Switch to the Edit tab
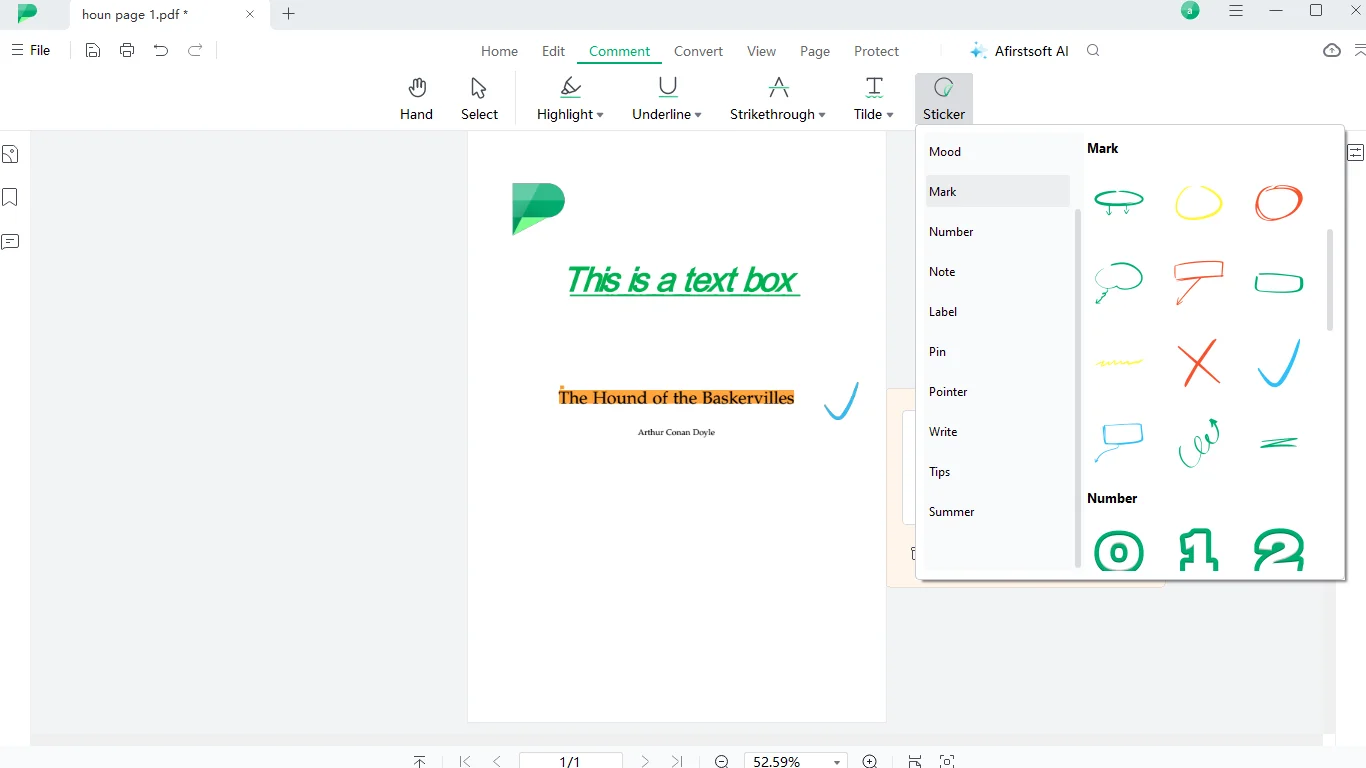Viewport: 1366px width, 768px height. point(553,51)
